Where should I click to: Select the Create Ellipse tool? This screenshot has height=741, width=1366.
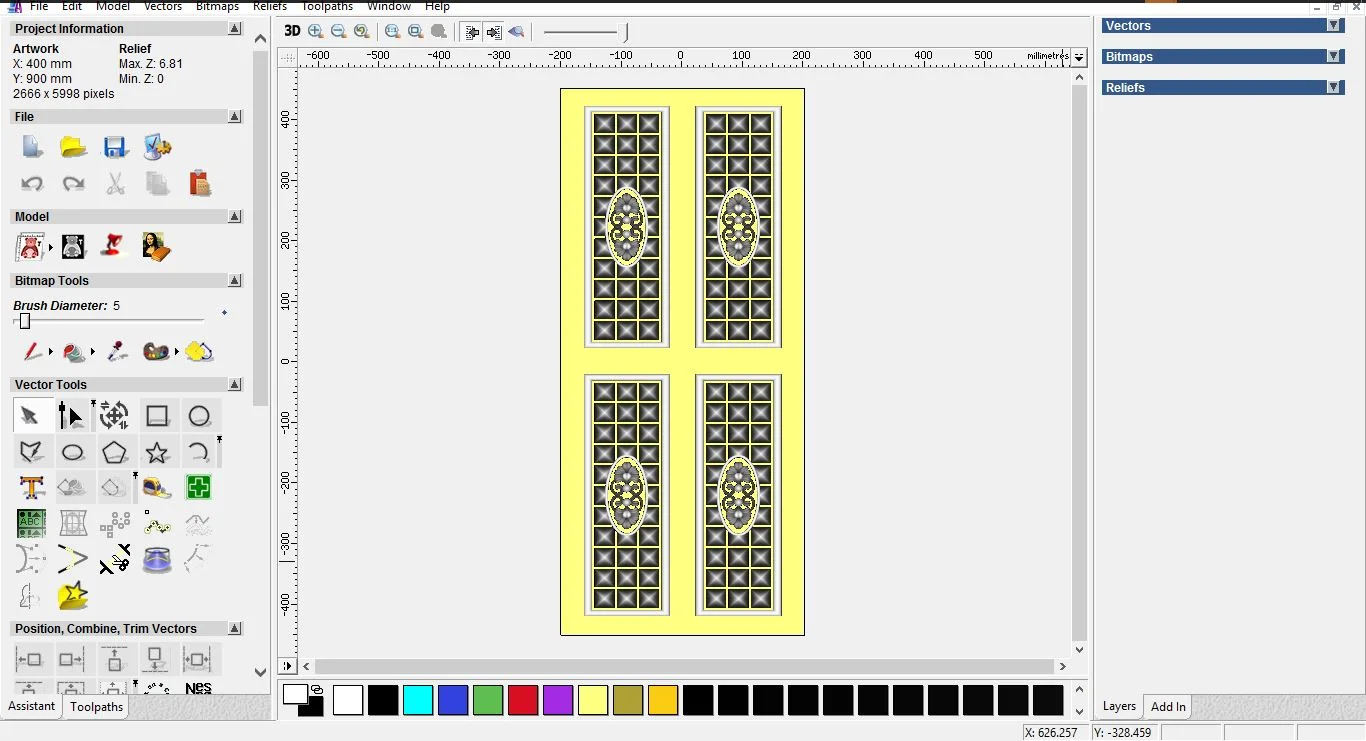click(73, 452)
